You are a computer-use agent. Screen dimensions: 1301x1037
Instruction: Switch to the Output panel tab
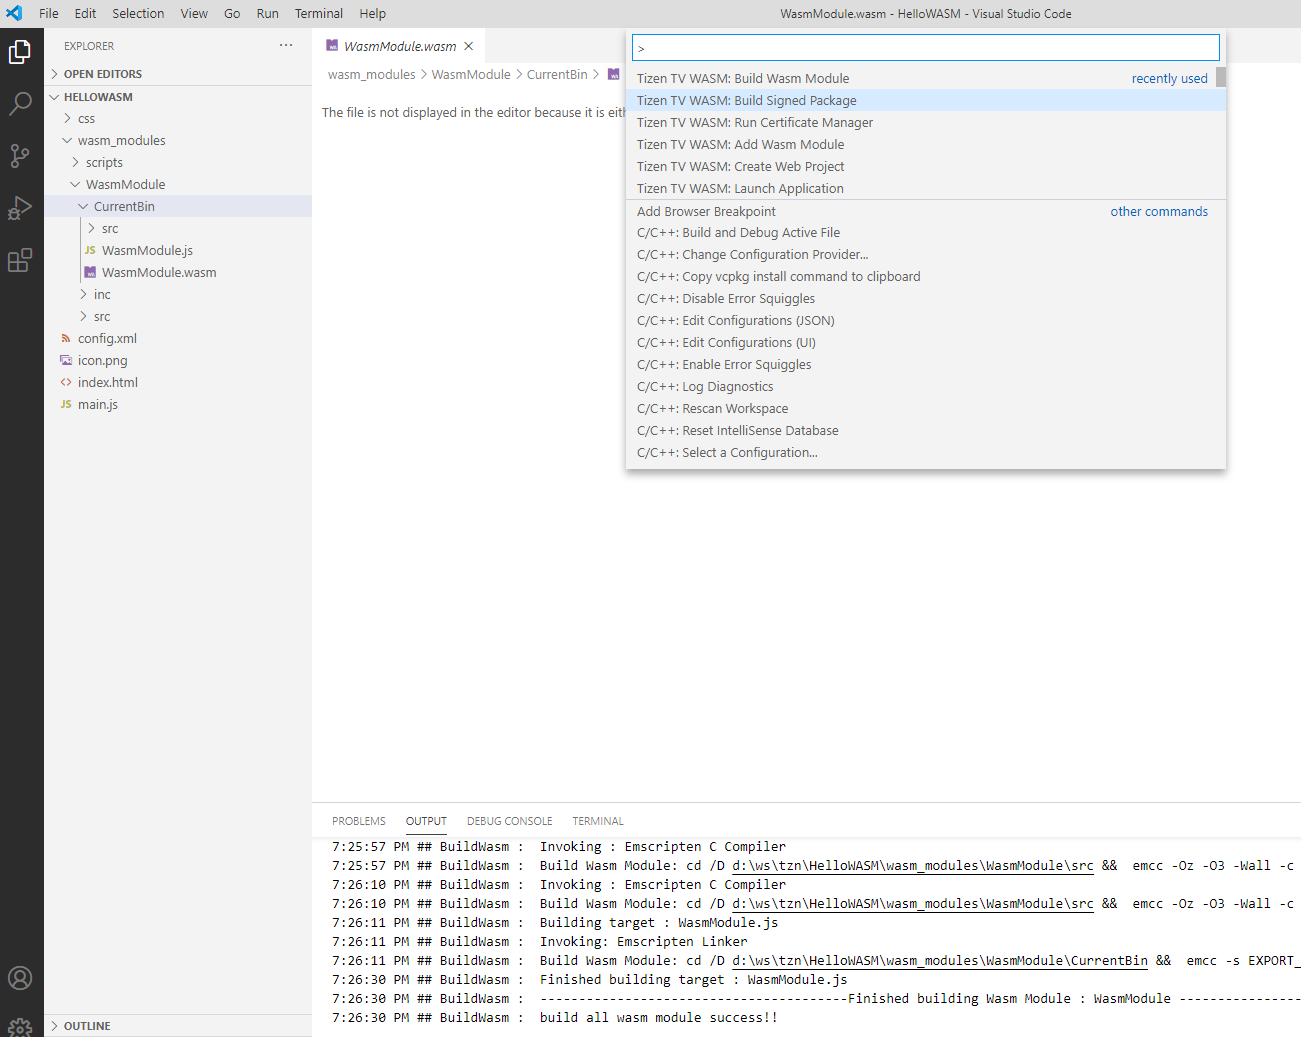[426, 821]
